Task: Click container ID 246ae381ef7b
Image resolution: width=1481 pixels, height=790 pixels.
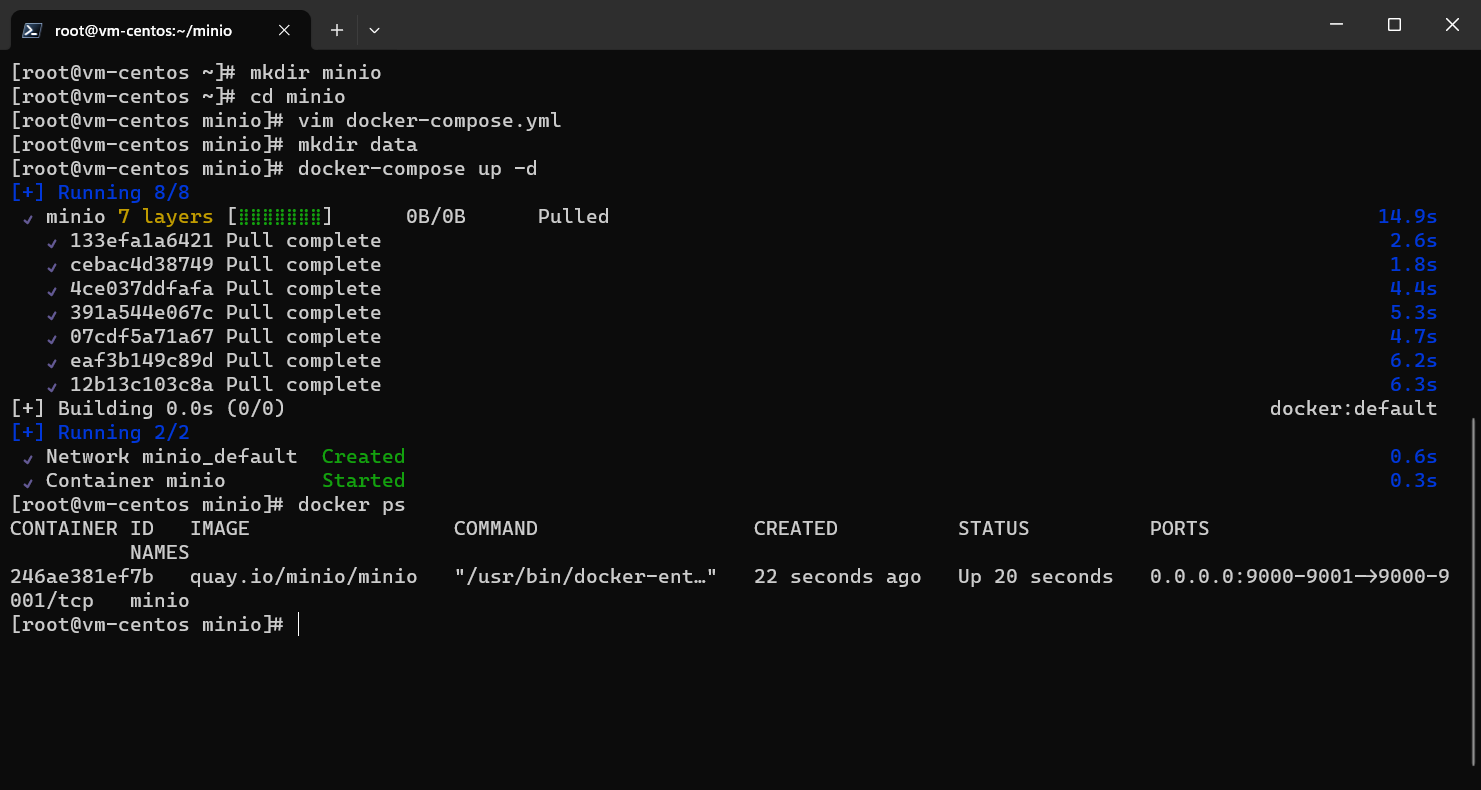Action: [82, 577]
